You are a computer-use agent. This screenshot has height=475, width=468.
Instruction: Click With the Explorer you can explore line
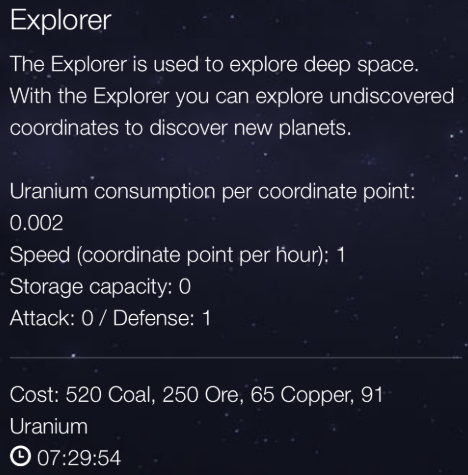point(167,96)
